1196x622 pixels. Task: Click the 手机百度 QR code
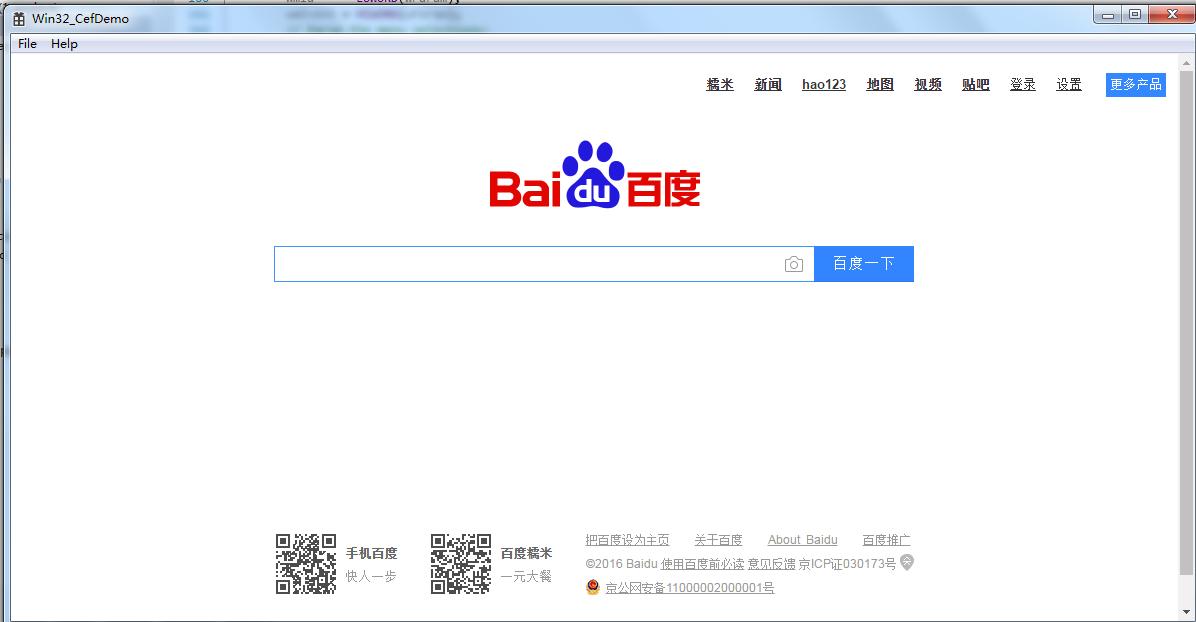pyautogui.click(x=306, y=563)
